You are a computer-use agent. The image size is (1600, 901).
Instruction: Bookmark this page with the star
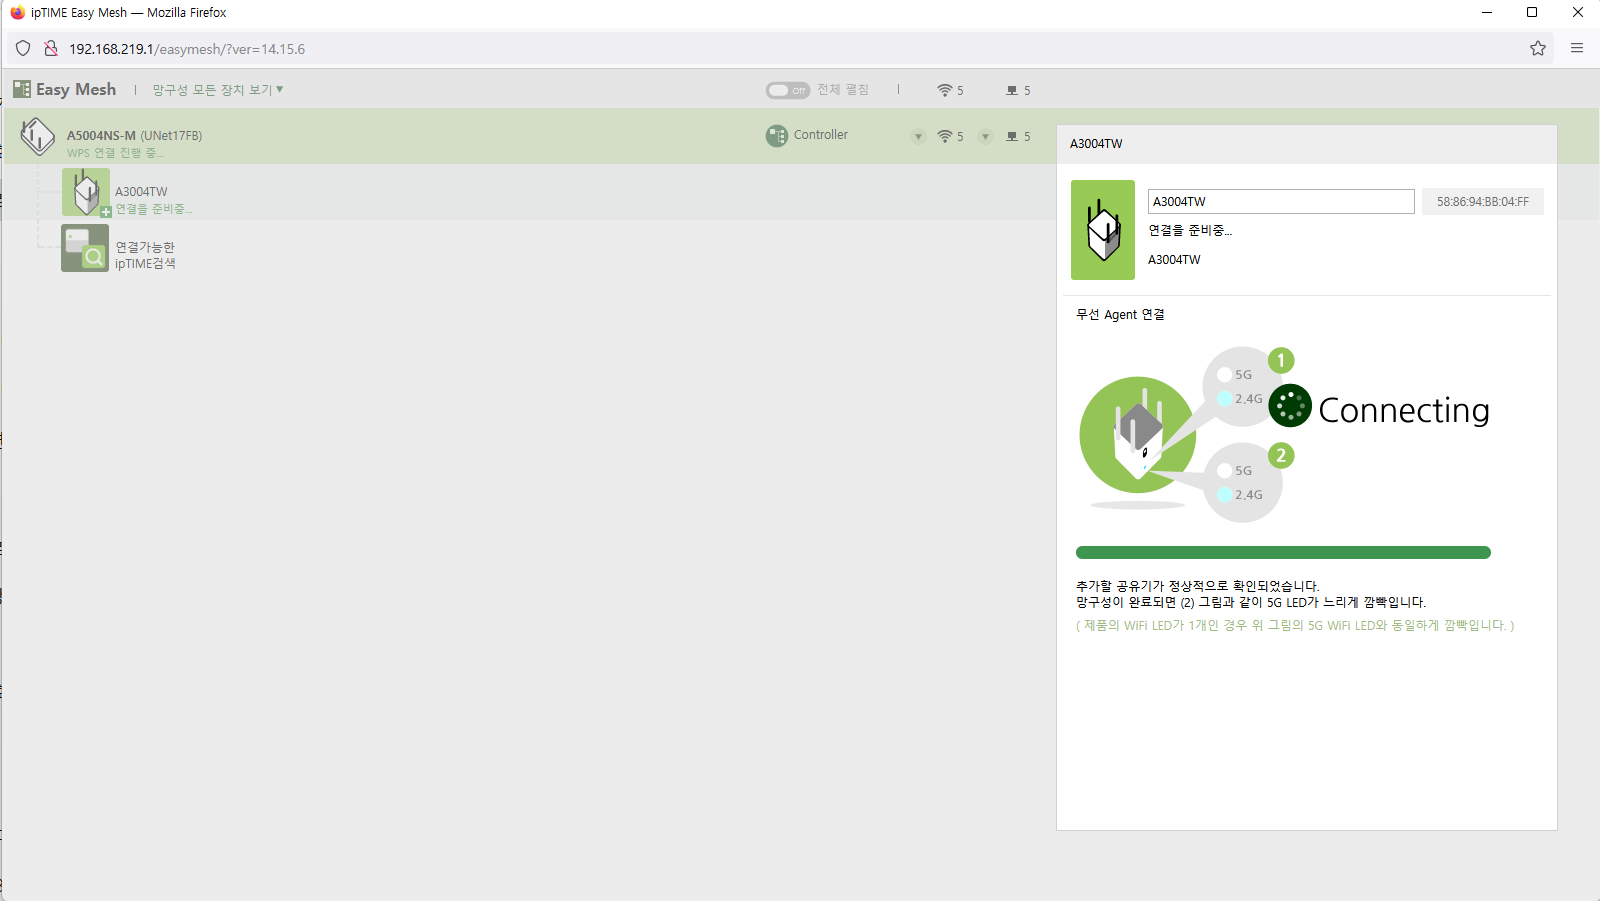coord(1538,48)
